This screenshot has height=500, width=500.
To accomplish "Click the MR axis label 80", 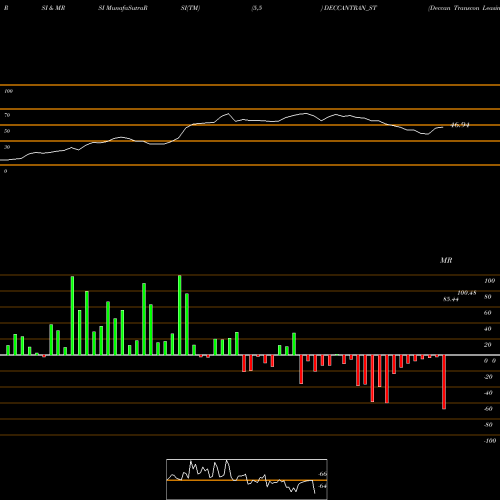I will pyautogui.click(x=488, y=297).
